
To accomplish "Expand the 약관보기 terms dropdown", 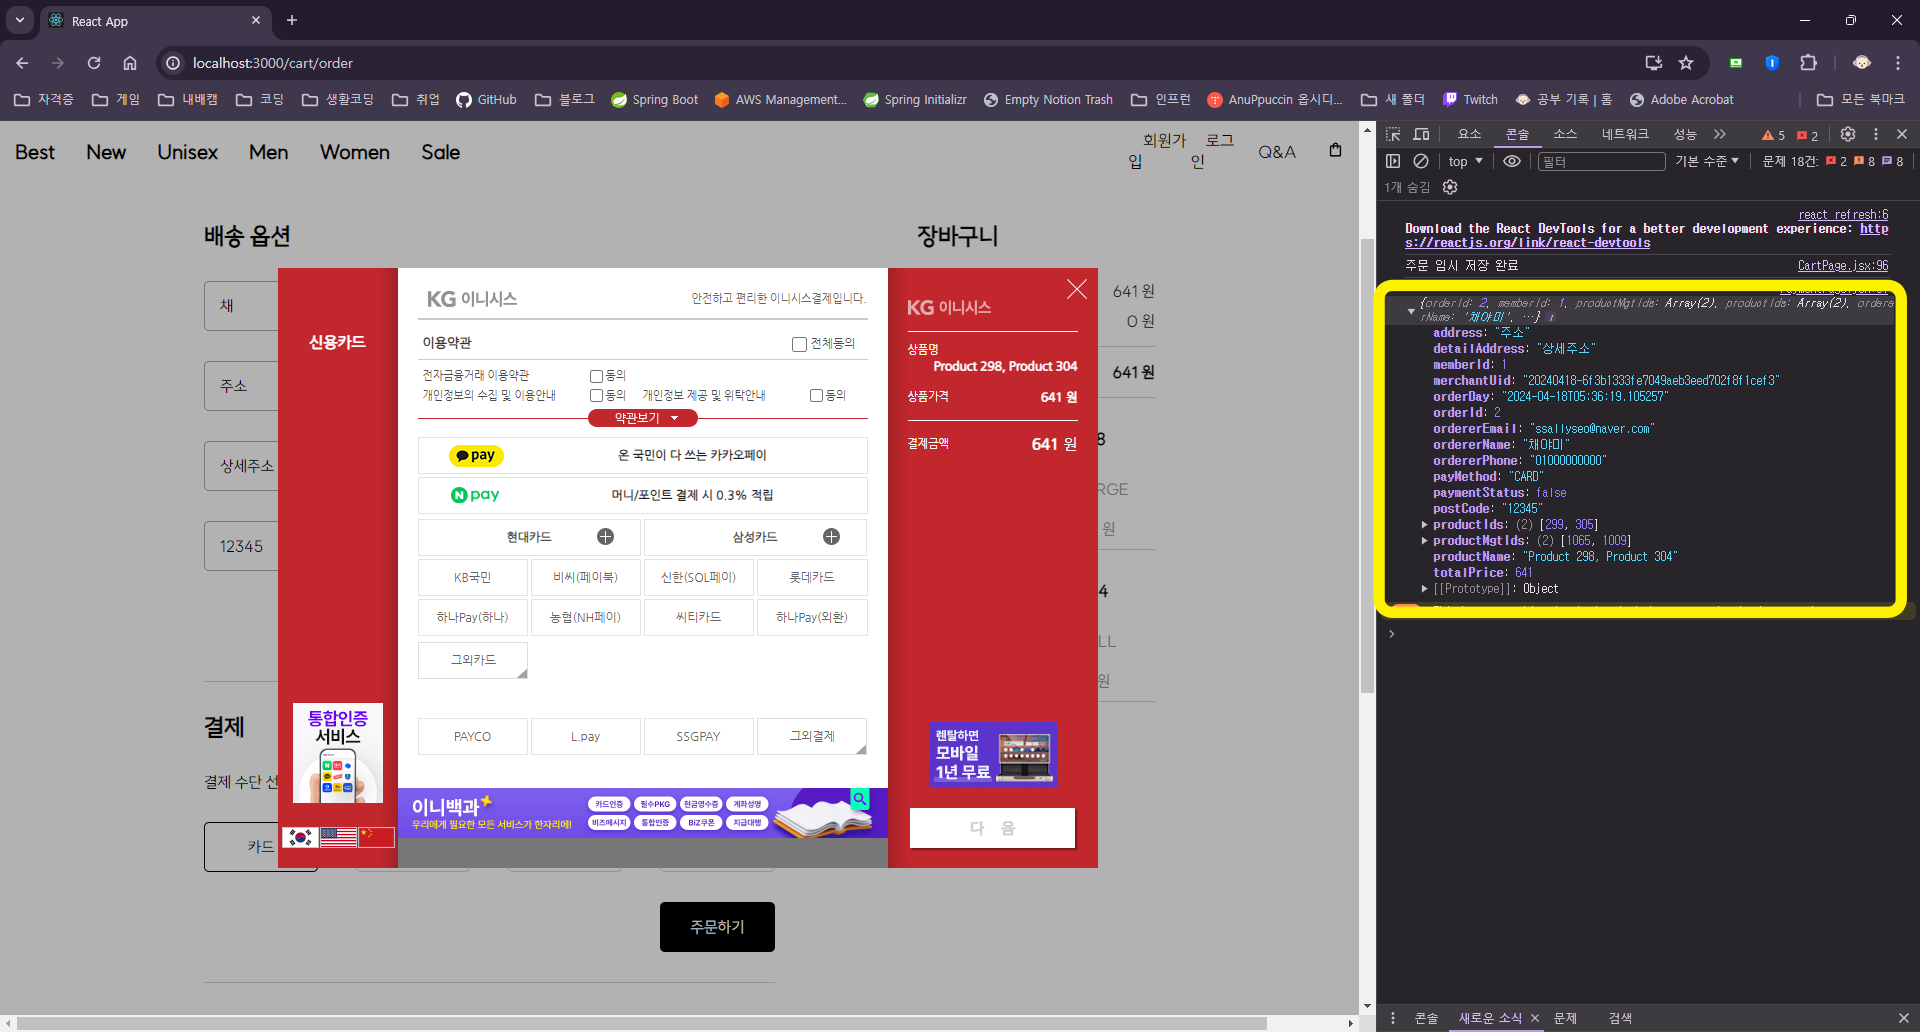I will tap(643, 418).
